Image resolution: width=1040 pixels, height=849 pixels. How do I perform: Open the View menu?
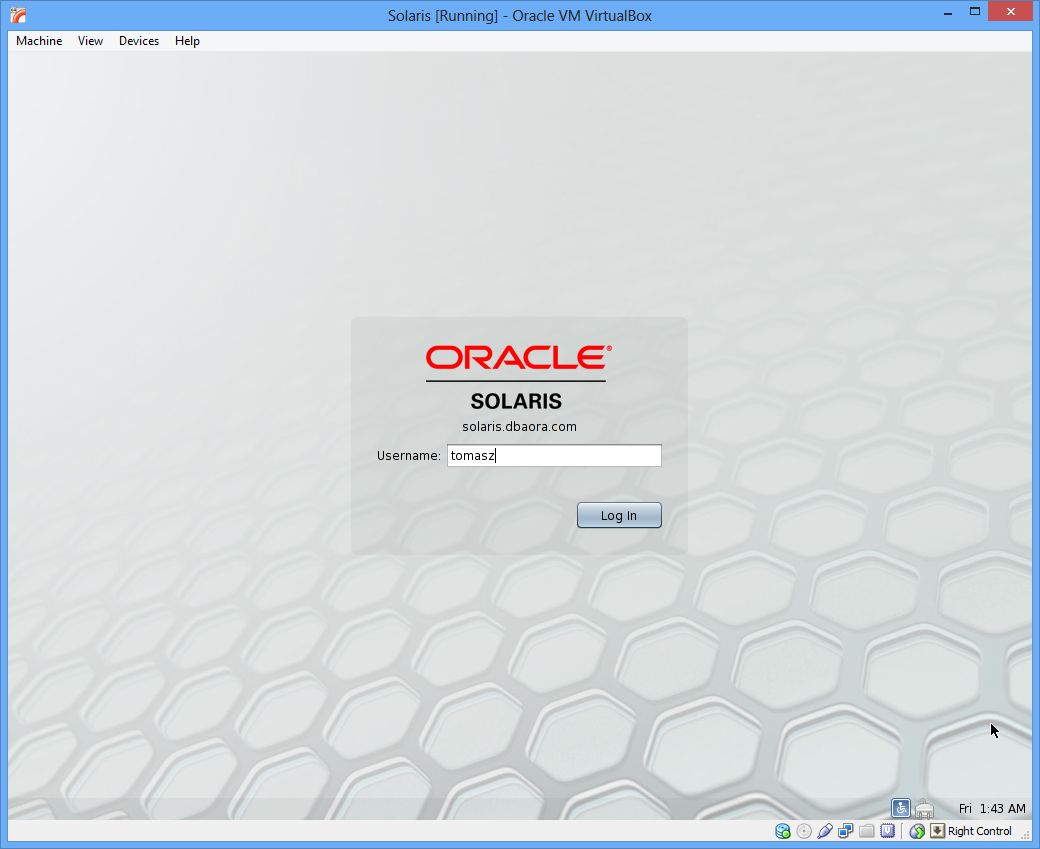(x=90, y=40)
